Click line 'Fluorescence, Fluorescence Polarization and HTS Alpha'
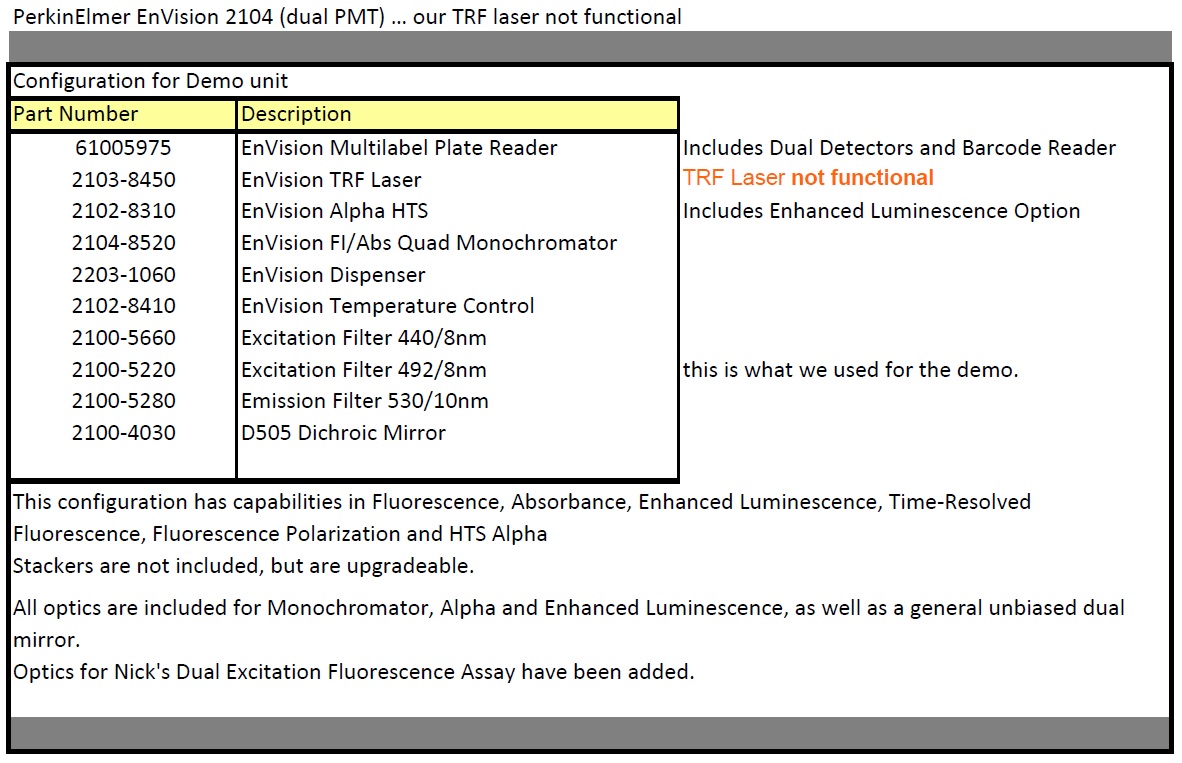 [x=280, y=534]
